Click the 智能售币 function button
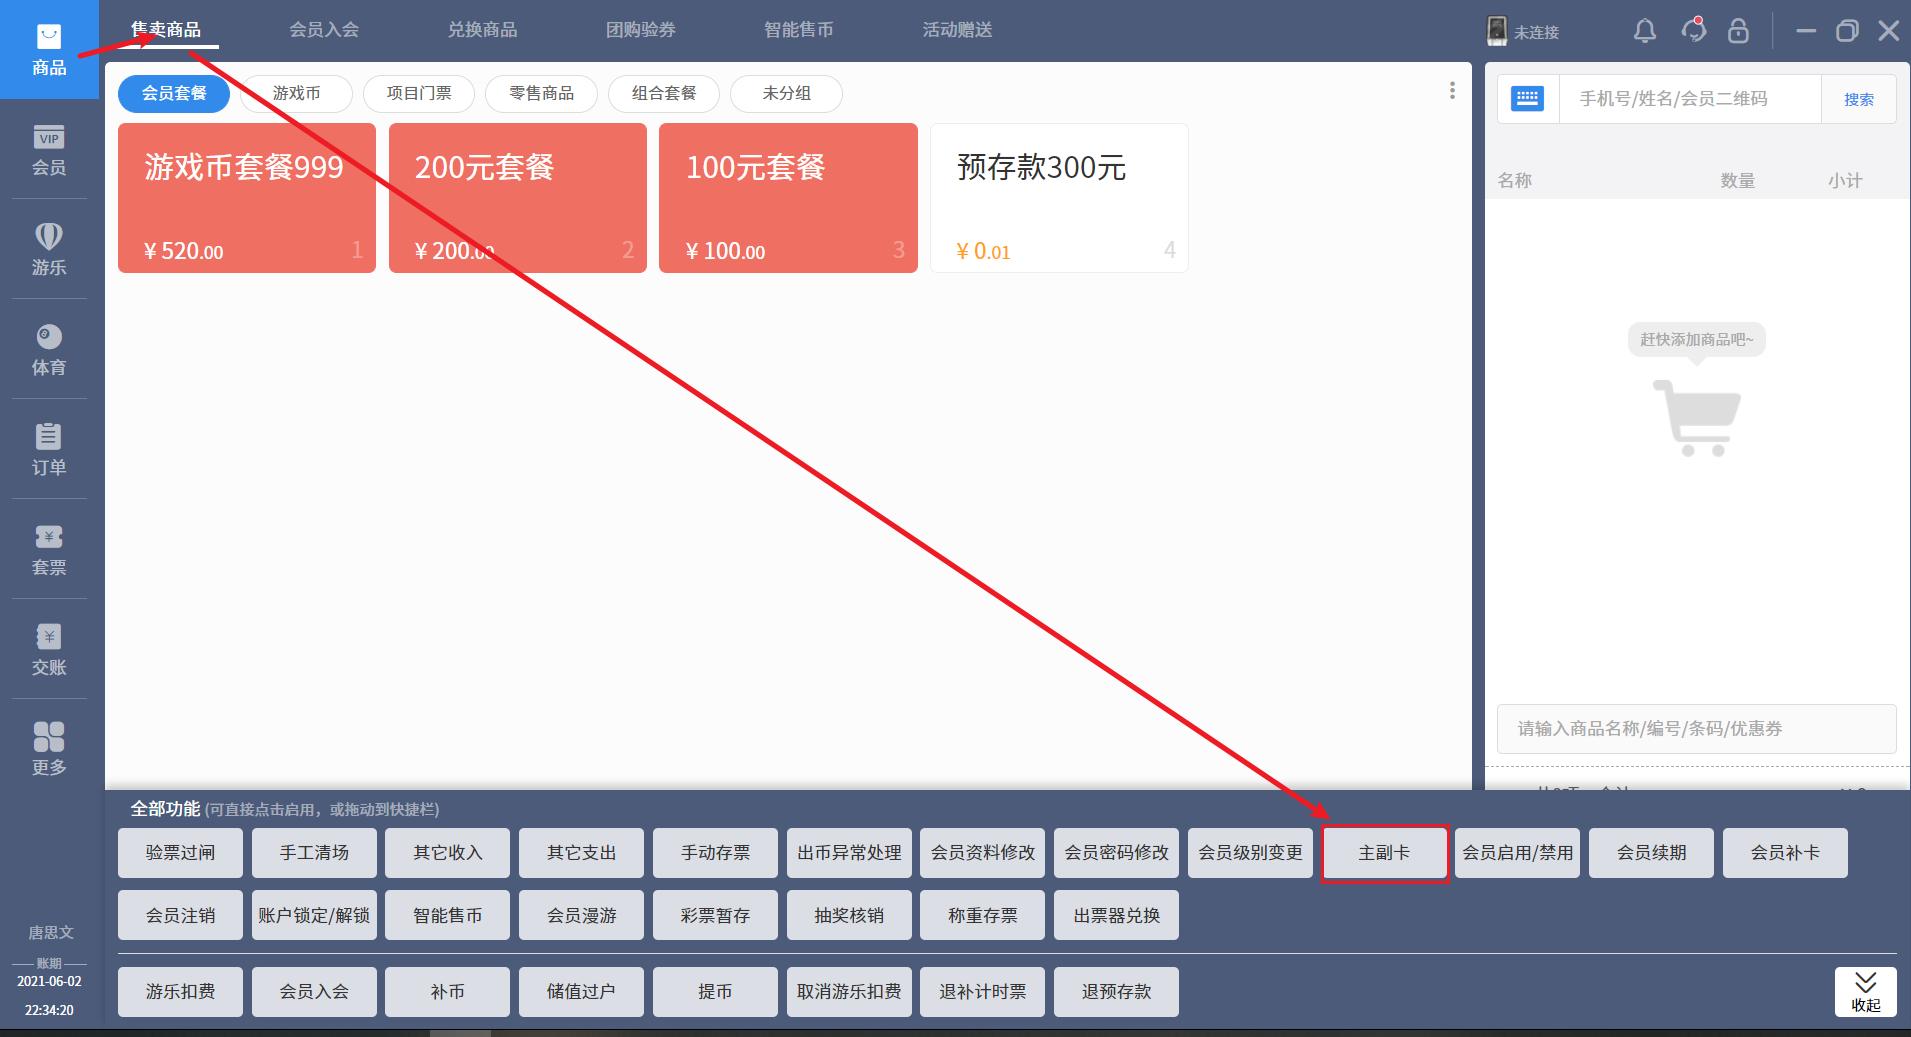Screen dimensions: 1911x1037 pyautogui.click(x=448, y=915)
